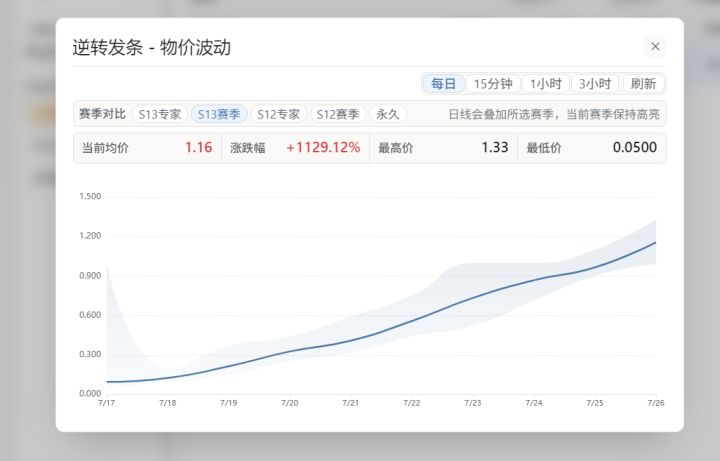Click the 7/20 date axis label
This screenshot has width=720, height=461.
[290, 403]
